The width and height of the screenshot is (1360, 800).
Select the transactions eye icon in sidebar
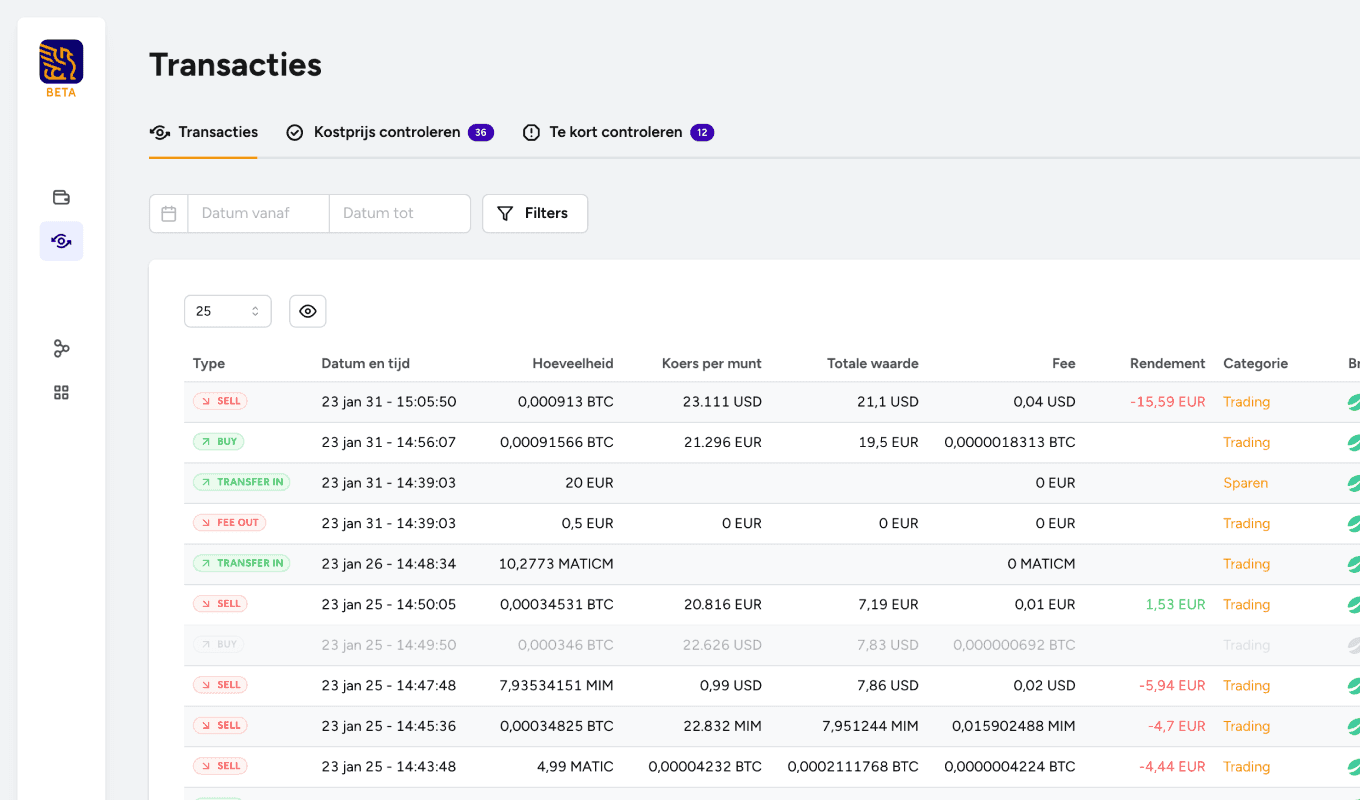[61, 241]
